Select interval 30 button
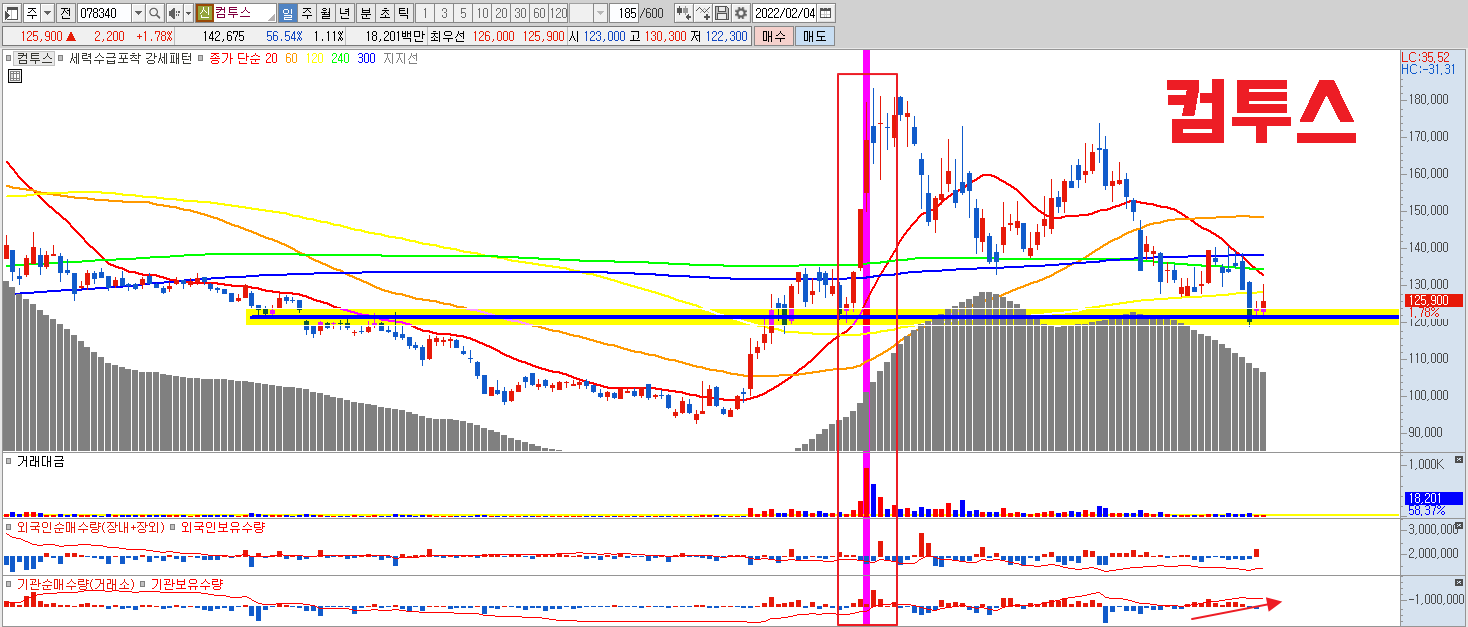1468x627 pixels. [520, 13]
